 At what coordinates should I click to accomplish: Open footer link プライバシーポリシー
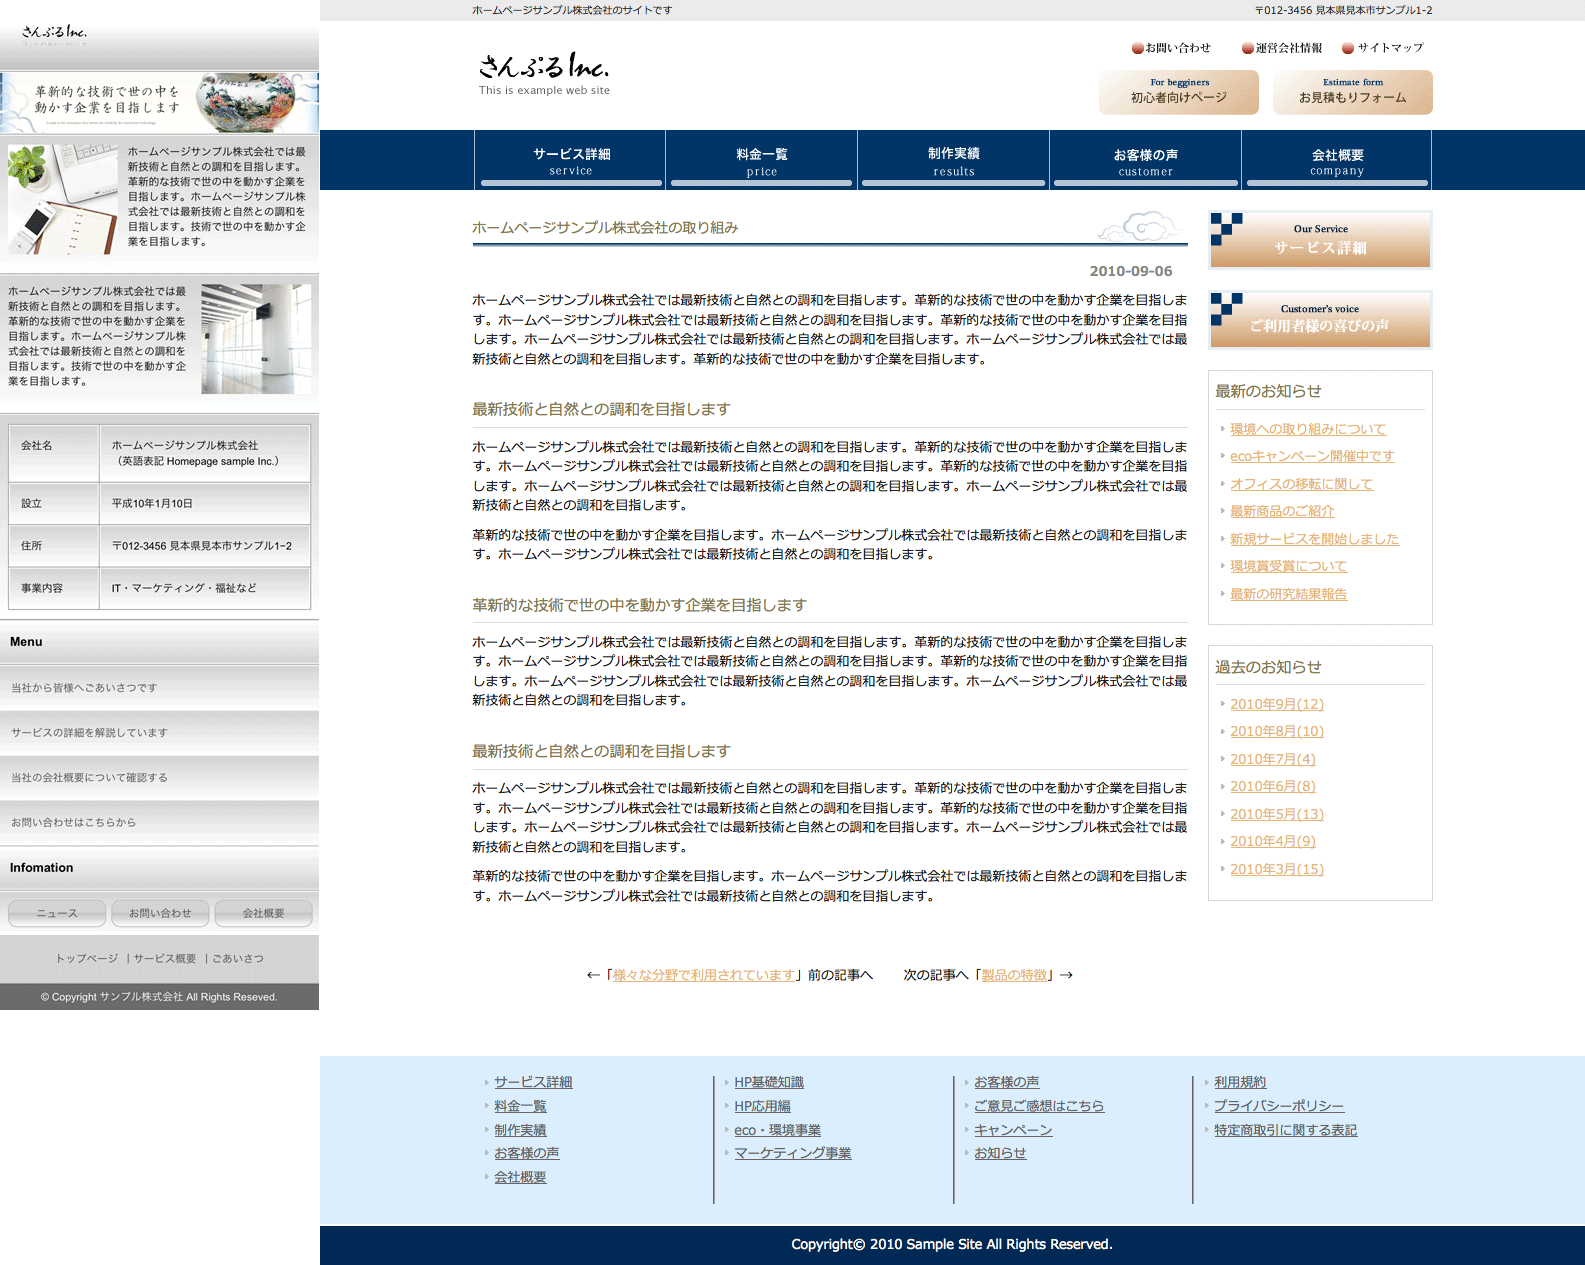click(1278, 1106)
